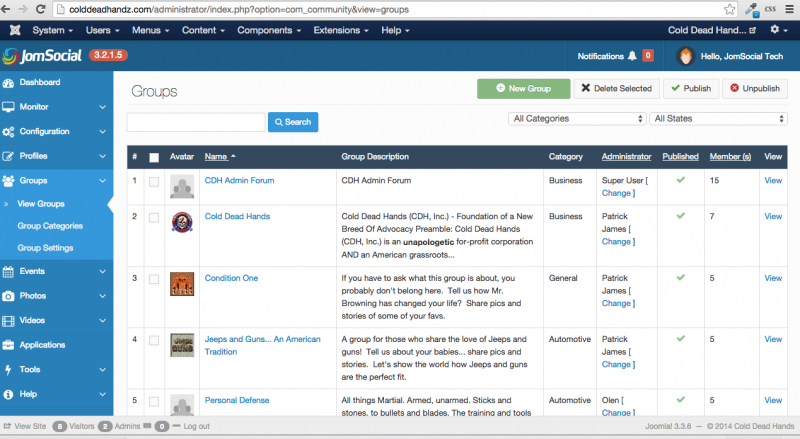Click the Unpublish button

point(755,88)
